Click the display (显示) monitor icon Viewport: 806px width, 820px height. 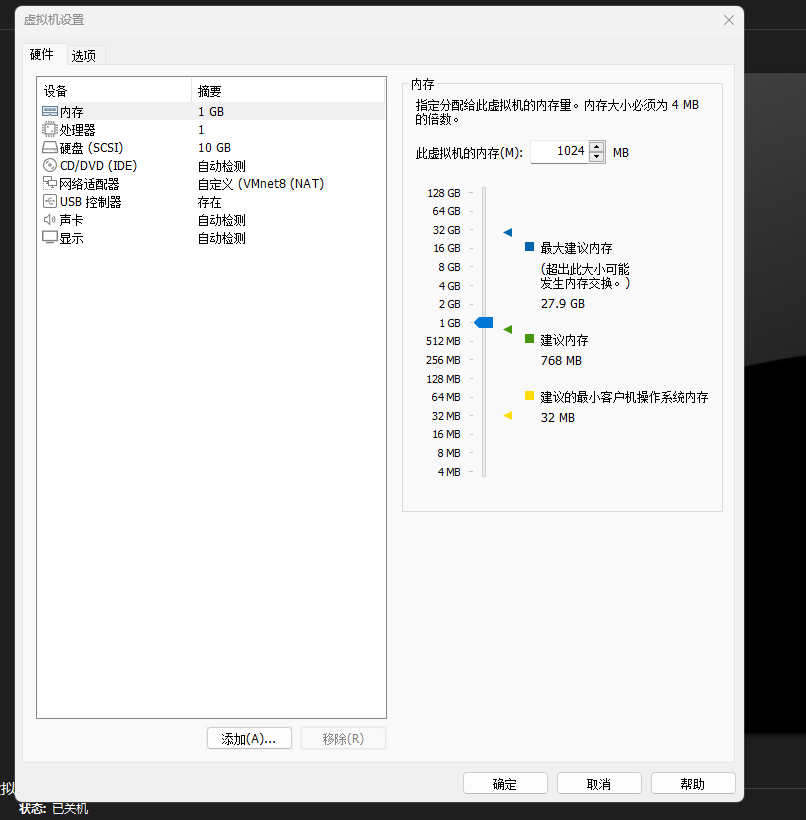tap(50, 237)
